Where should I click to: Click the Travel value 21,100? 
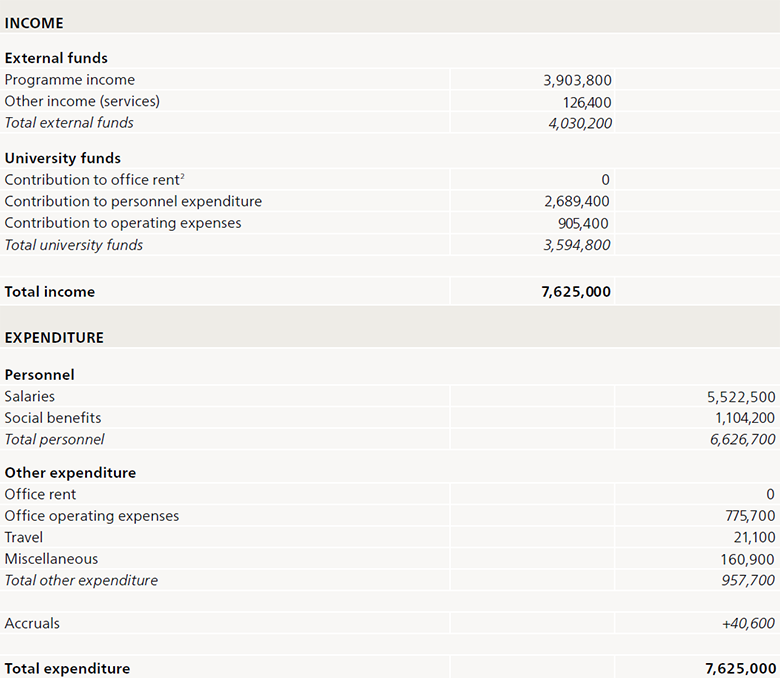tap(754, 538)
